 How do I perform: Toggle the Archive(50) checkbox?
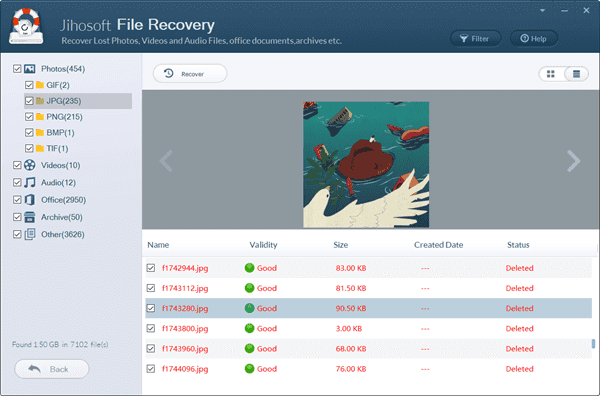17,217
